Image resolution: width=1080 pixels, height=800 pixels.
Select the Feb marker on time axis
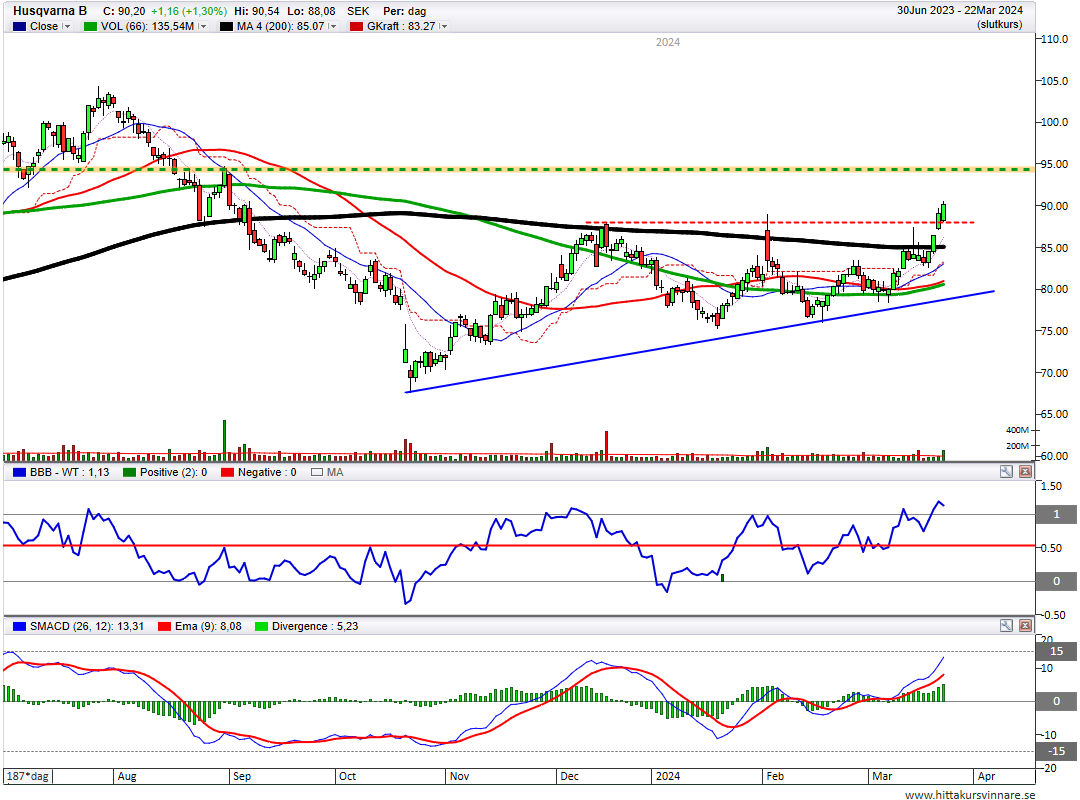775,776
